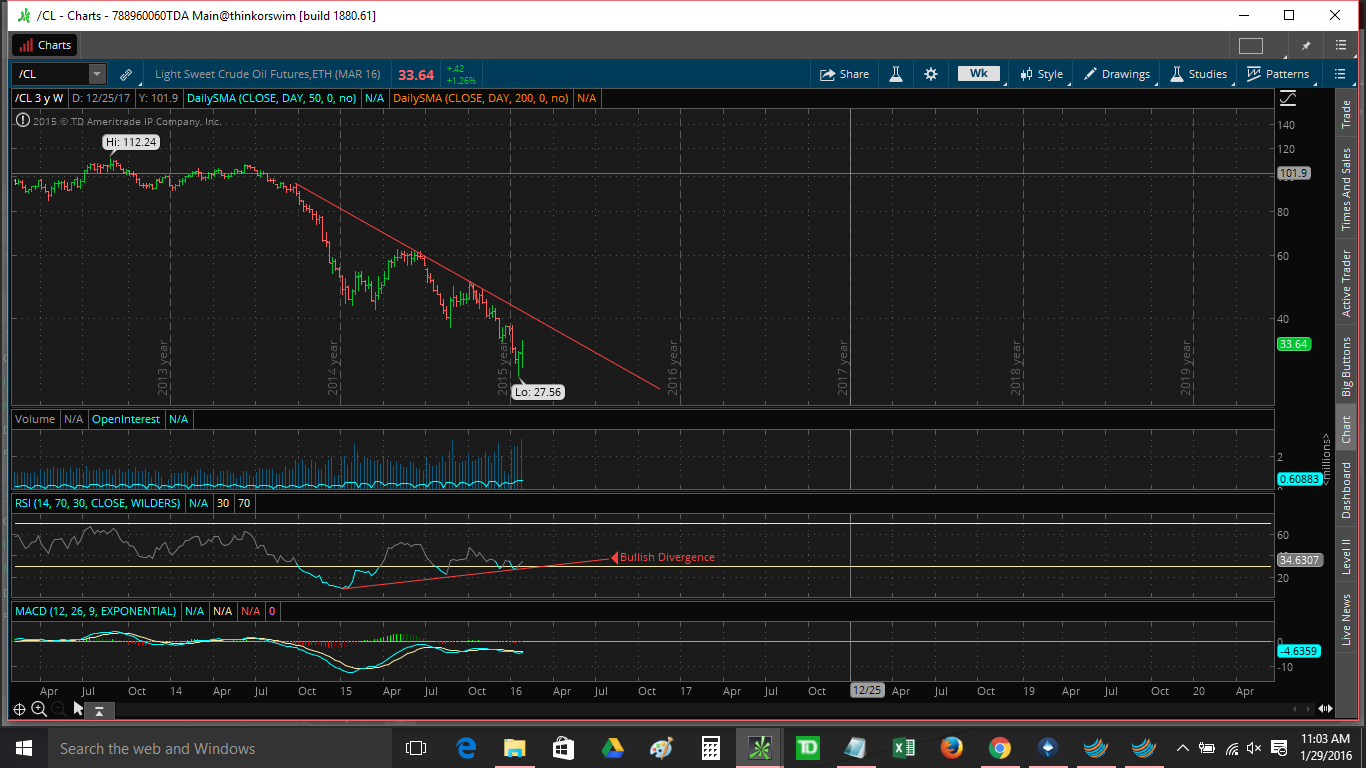Click the DailySMA 200 study label

coord(481,98)
